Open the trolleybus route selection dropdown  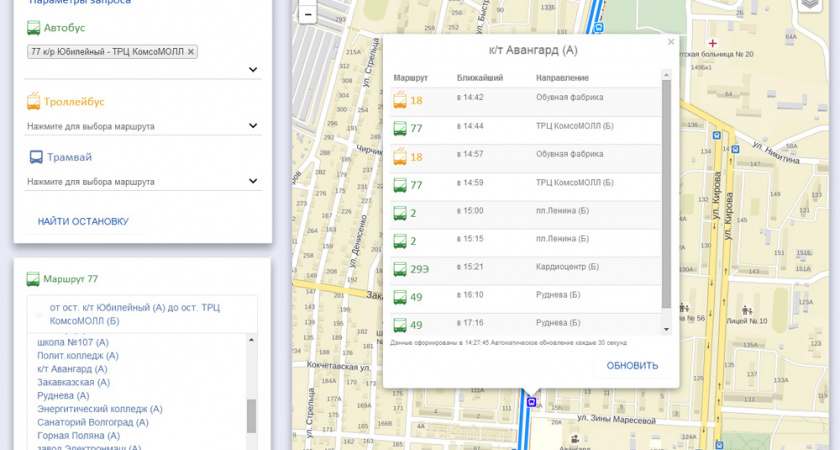click(x=253, y=127)
